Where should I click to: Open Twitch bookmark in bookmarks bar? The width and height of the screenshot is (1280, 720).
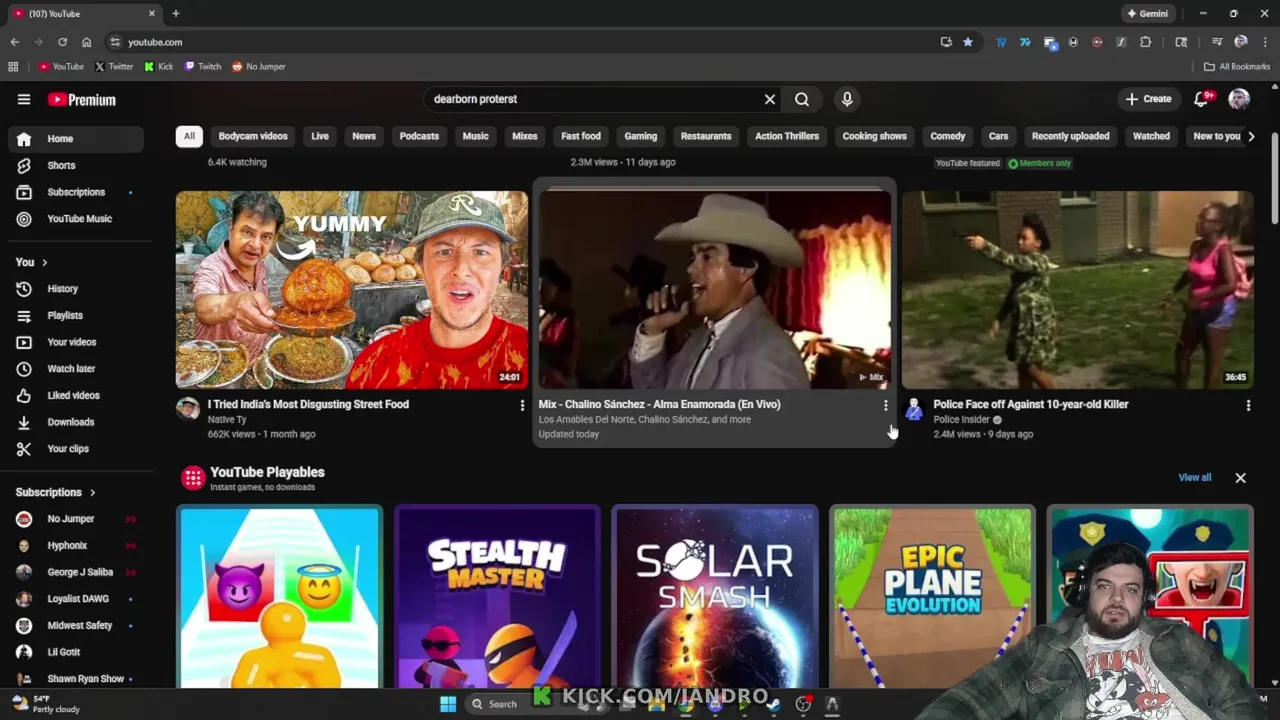click(203, 66)
